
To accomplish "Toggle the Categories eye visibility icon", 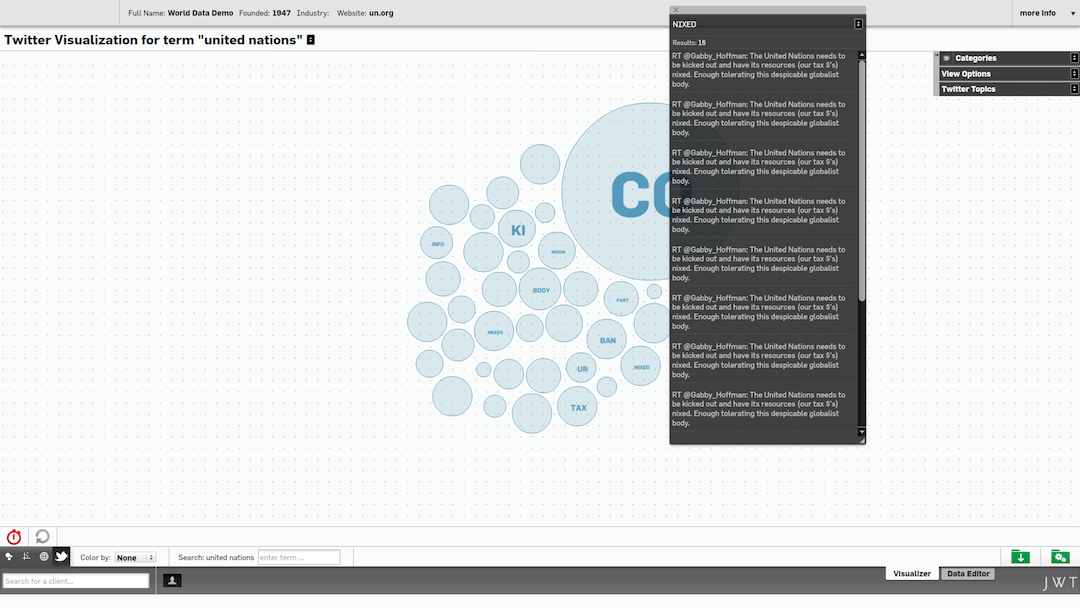I will coord(947,59).
